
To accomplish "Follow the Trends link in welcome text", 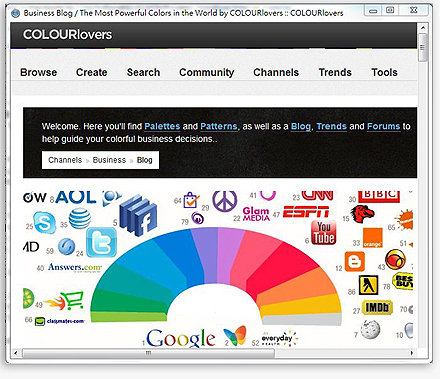I will point(332,126).
